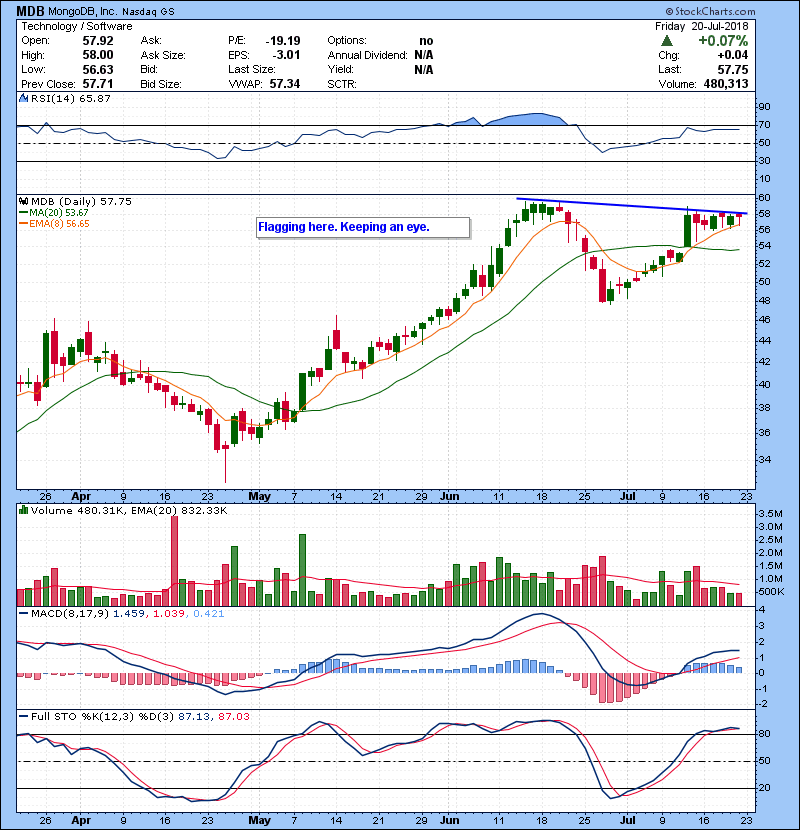Screen dimensions: 800x830
Task: Click the 'Jul' label under the stochastic panel
Action: (x=628, y=820)
